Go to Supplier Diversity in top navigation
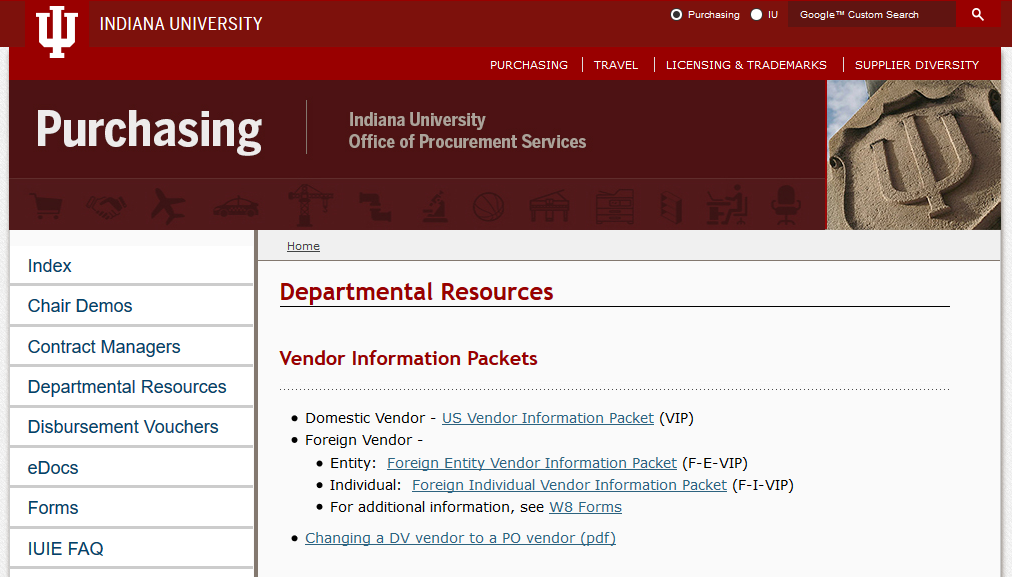The width and height of the screenshot is (1012, 577). (x=917, y=65)
